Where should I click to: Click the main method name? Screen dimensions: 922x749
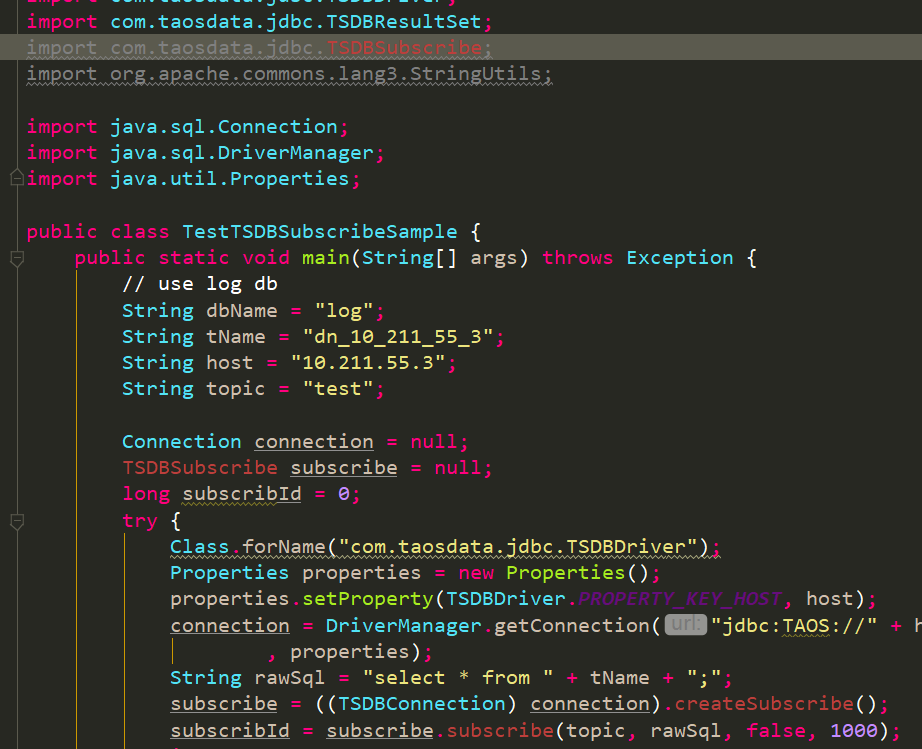(x=325, y=258)
